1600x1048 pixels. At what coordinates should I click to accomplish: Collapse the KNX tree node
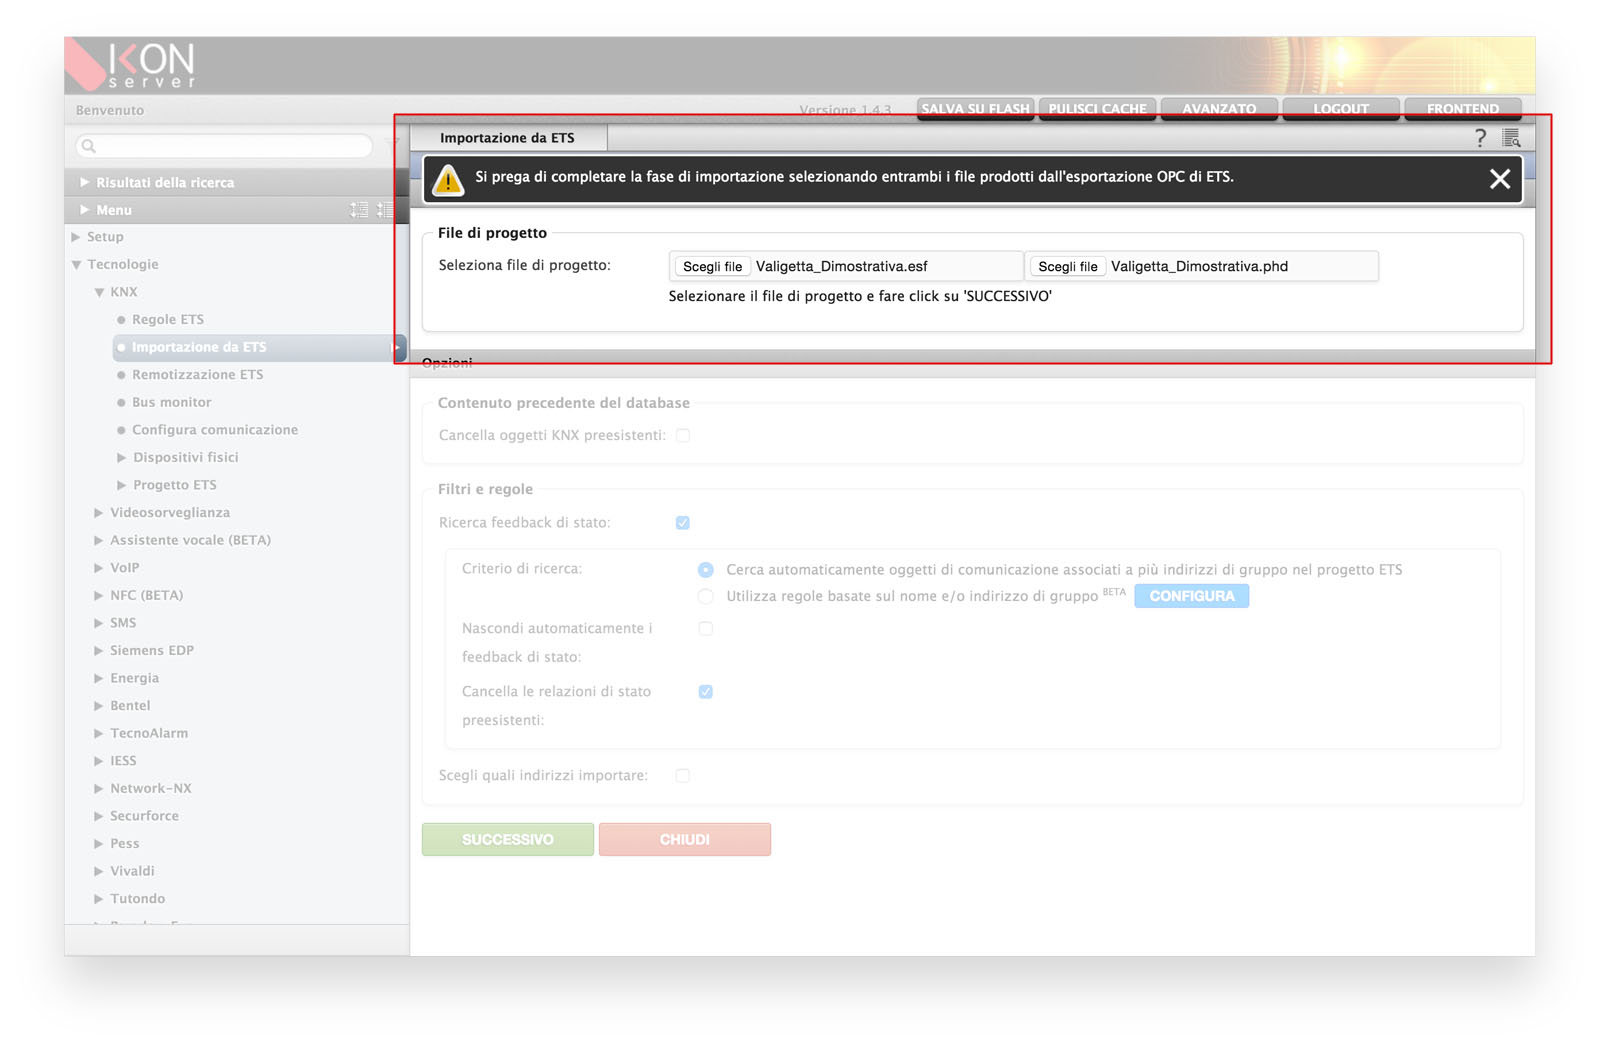99,292
